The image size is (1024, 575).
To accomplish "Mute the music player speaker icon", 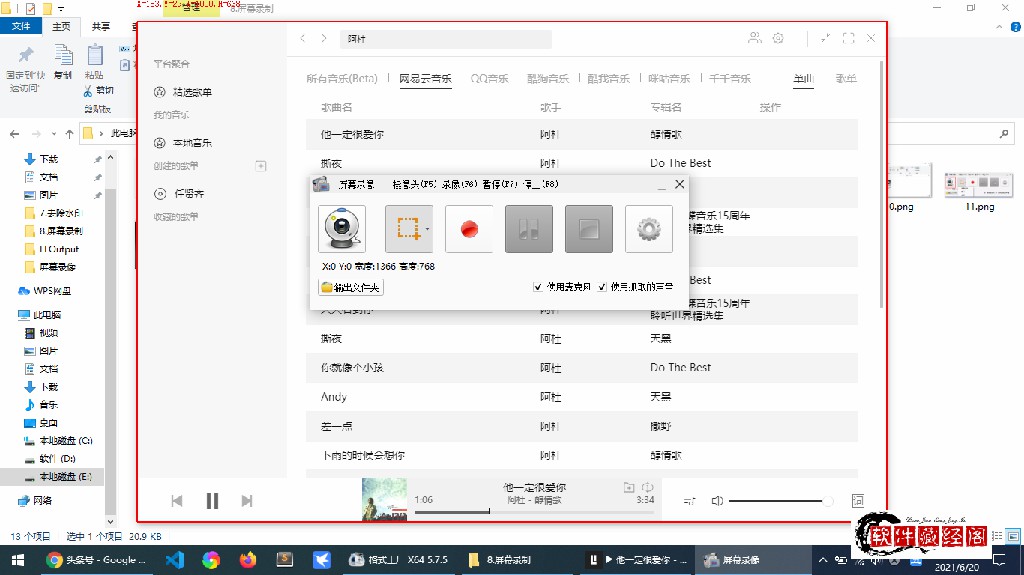I will pyautogui.click(x=717, y=501).
